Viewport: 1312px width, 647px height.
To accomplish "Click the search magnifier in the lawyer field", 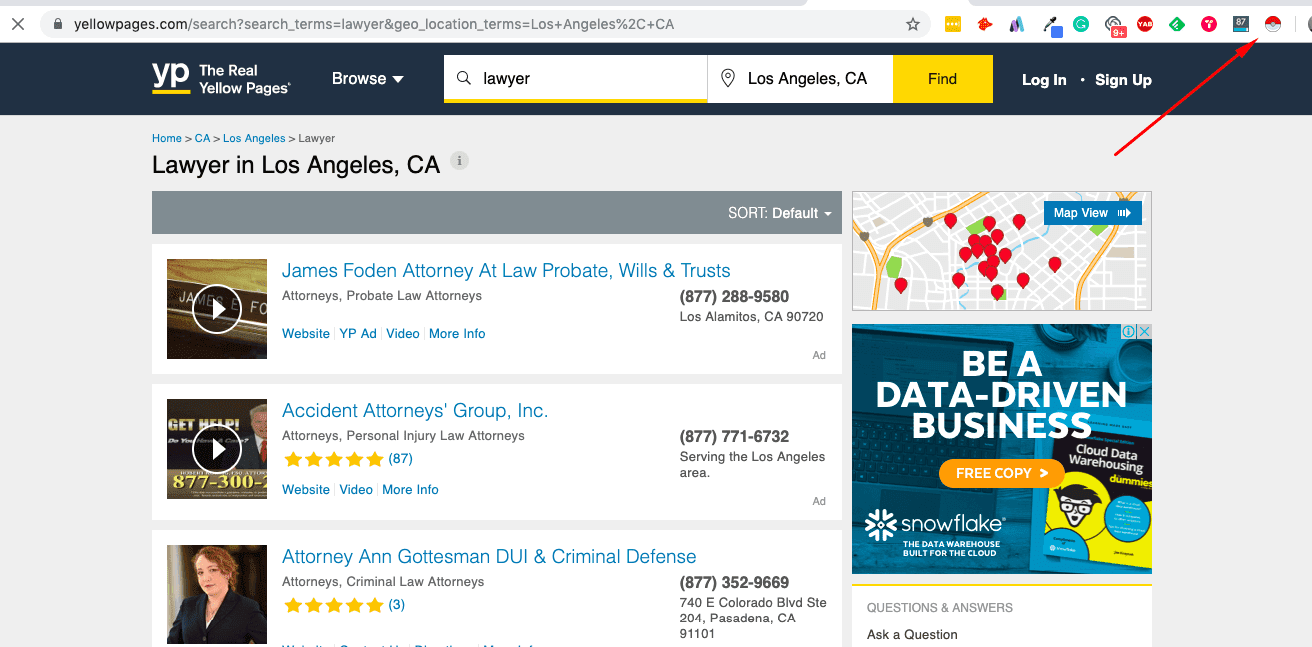I will 464,78.
